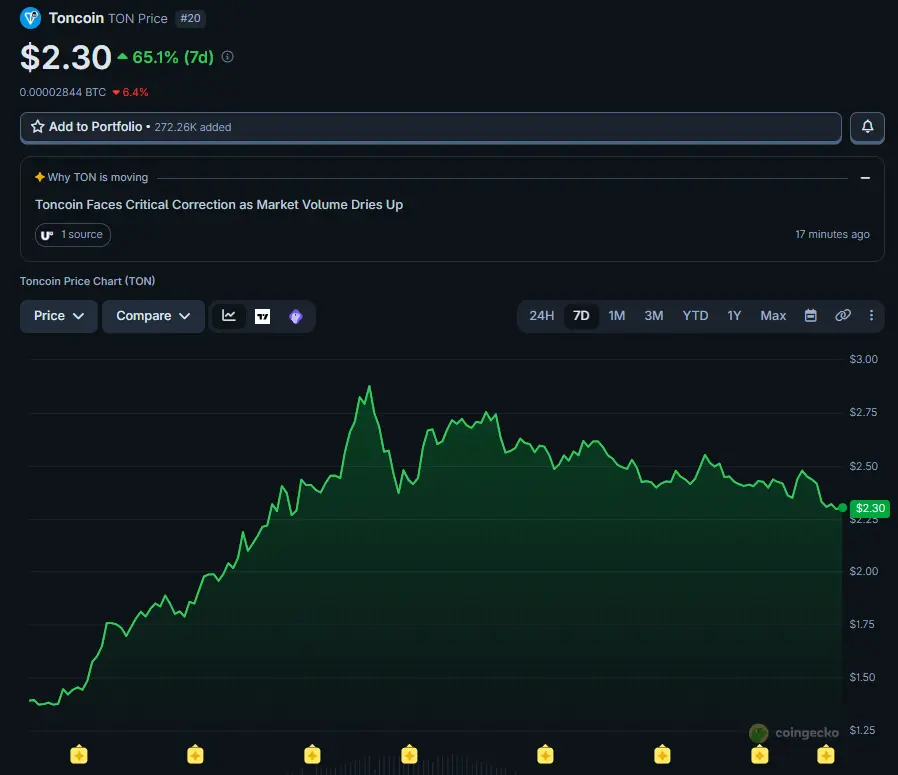898x775 pixels.
Task: Click the 6.4% BTC change value
Action: (x=130, y=92)
